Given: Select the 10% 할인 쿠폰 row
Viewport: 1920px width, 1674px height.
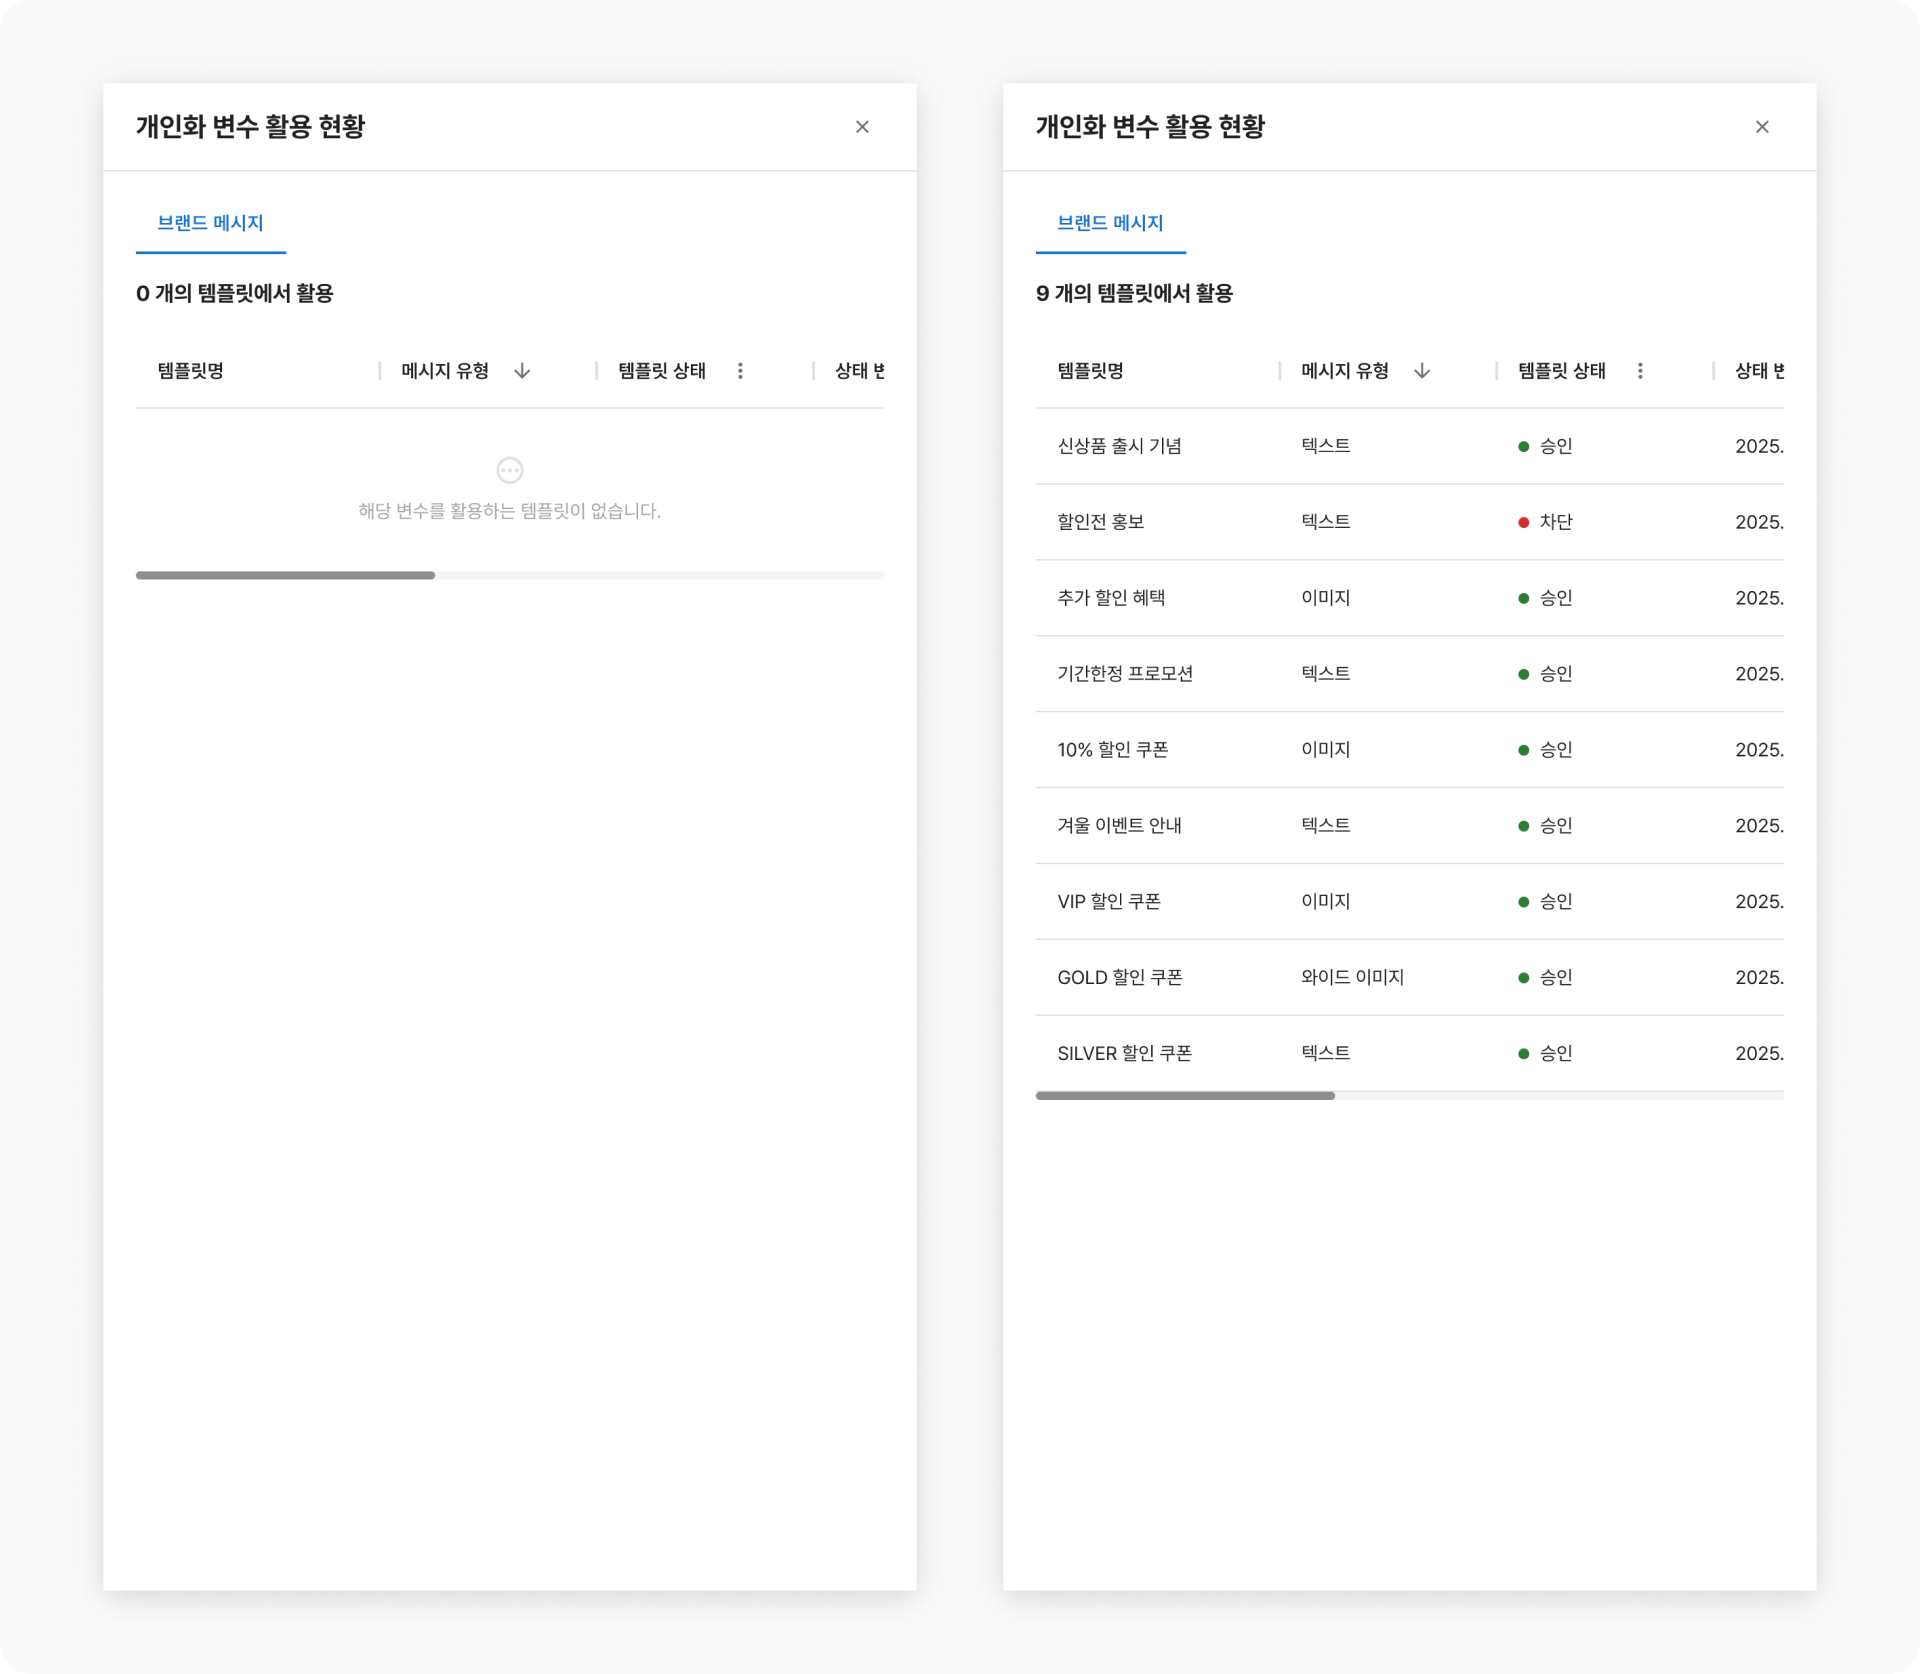Looking at the screenshot, I should 1112,750.
